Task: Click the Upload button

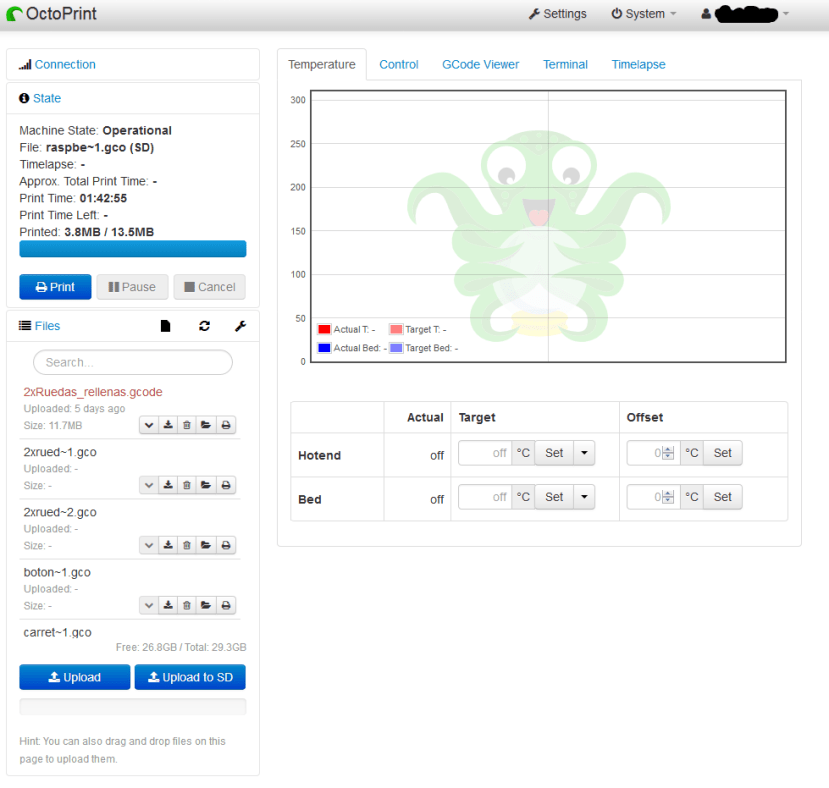Action: 75,677
